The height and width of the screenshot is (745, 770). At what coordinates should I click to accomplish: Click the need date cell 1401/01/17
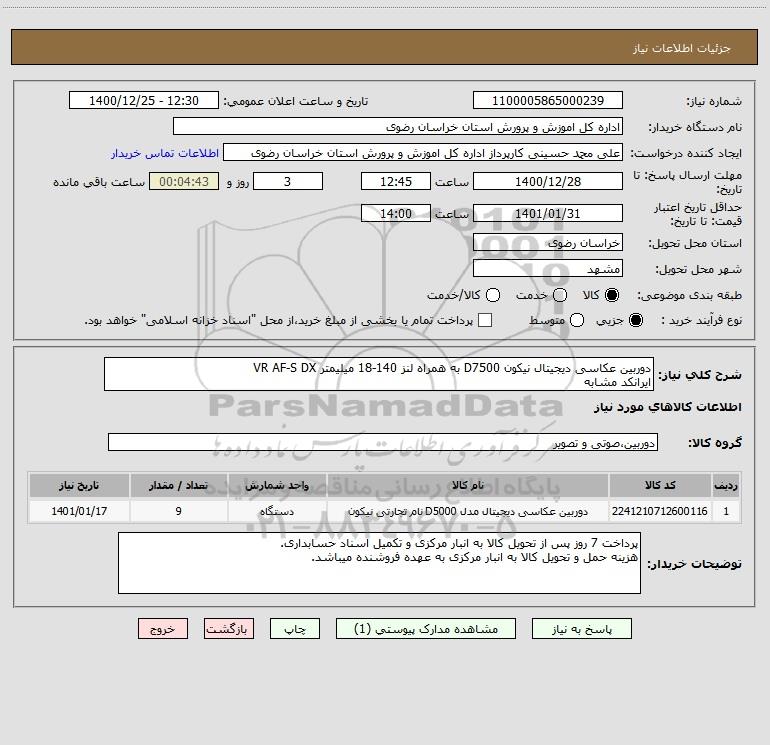coord(79,511)
